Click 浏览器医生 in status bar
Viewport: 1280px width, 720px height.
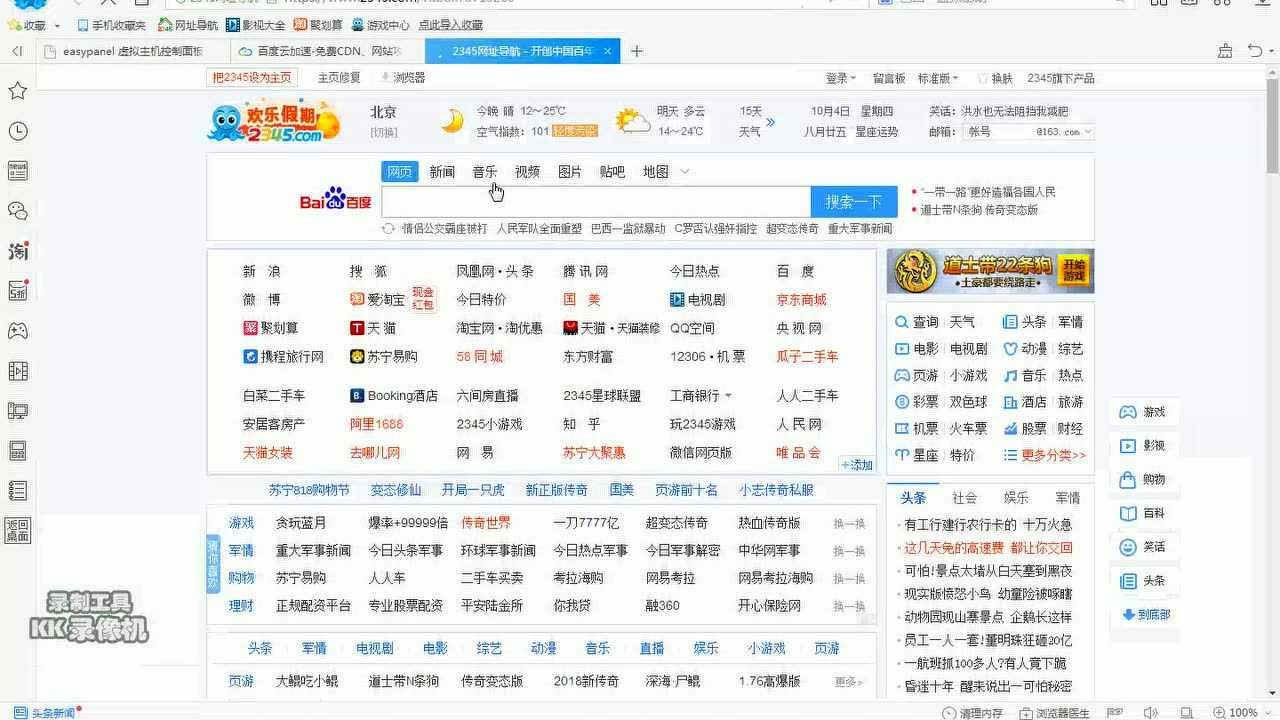coord(1054,713)
